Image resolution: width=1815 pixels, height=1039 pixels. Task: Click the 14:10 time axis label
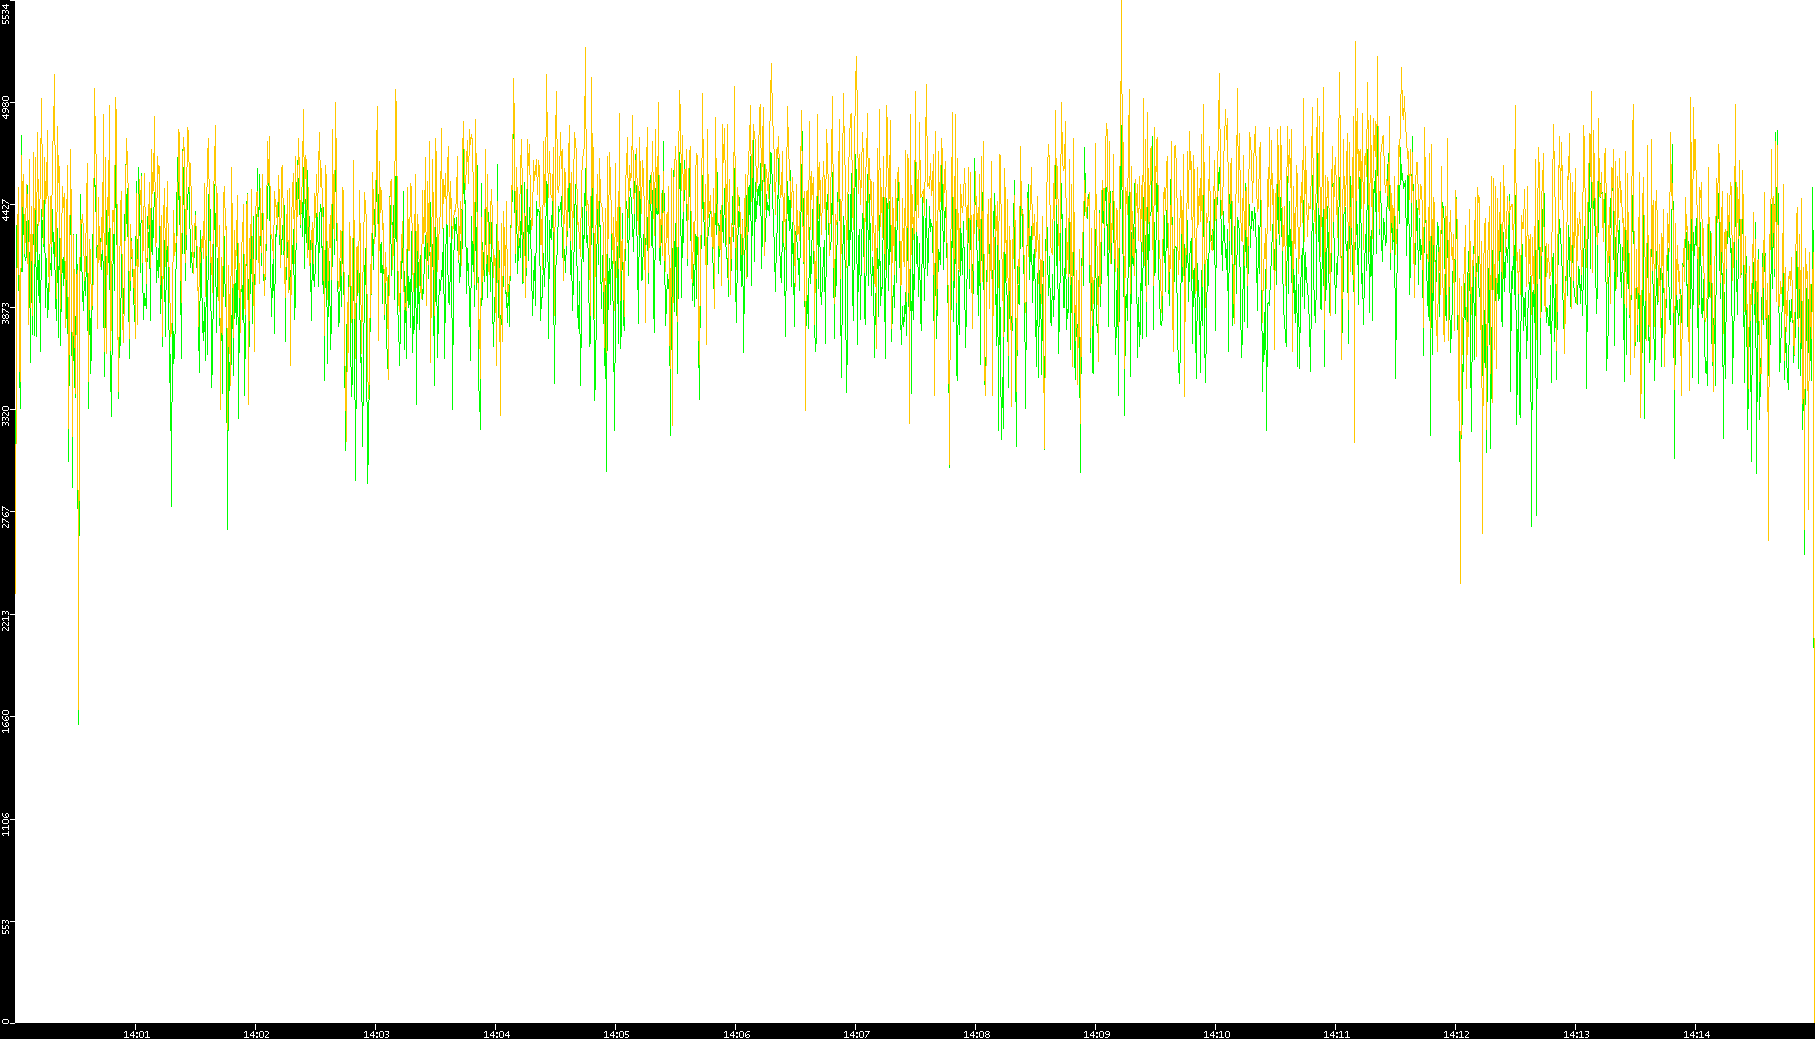[x=1216, y=1033]
